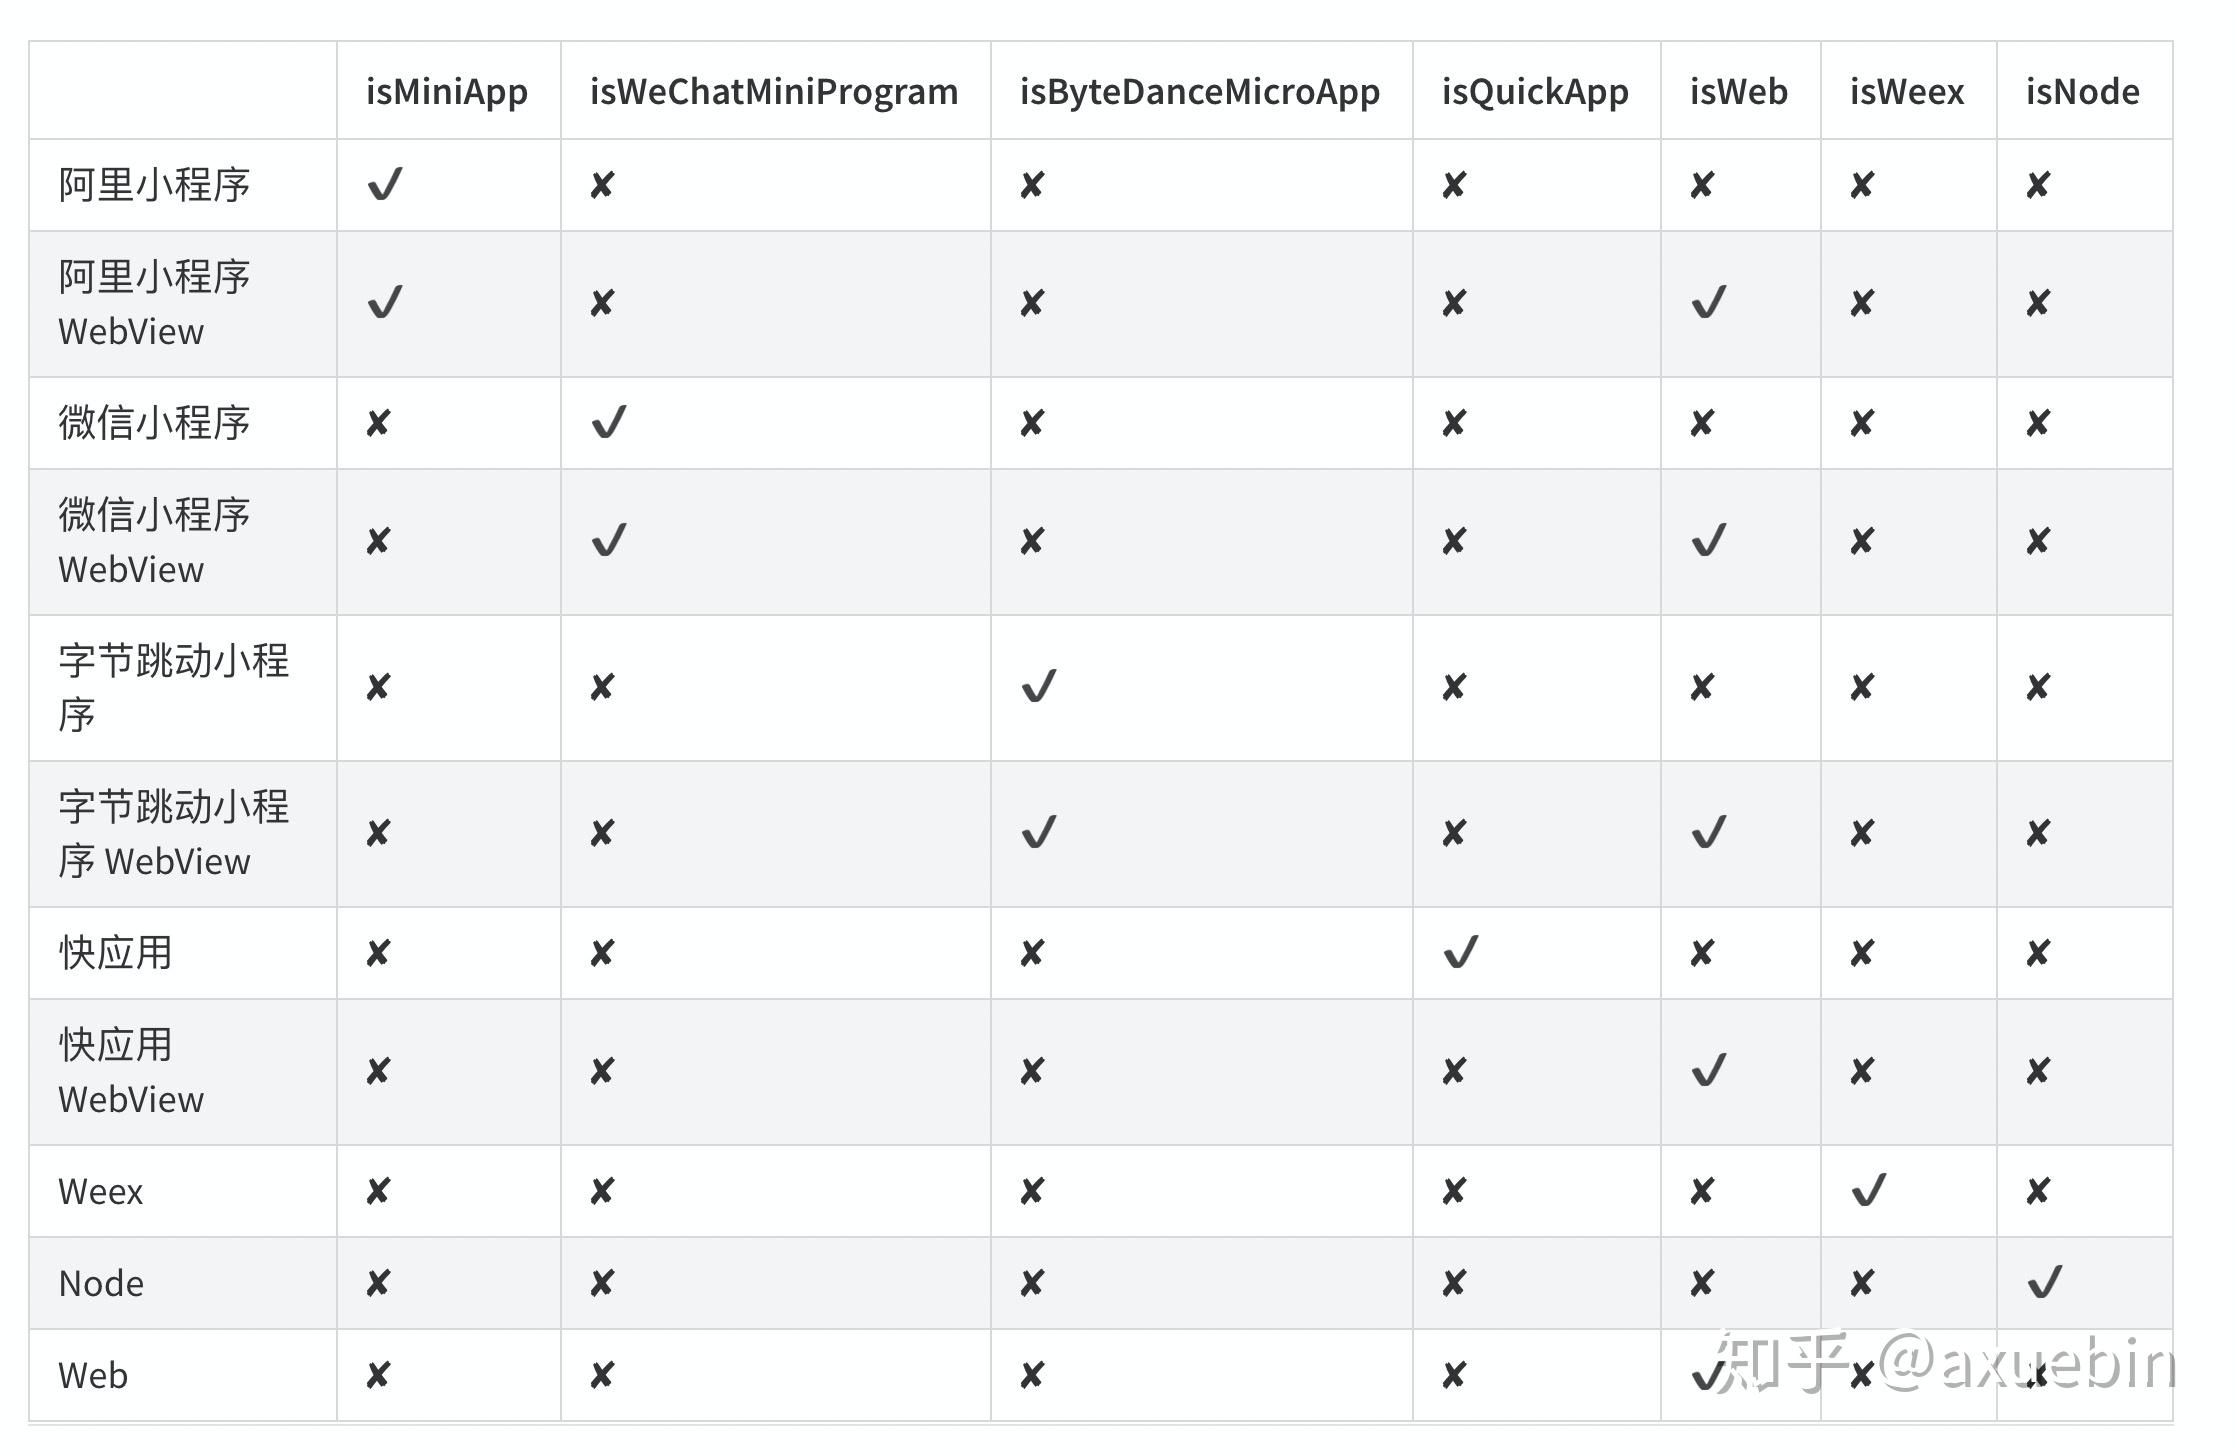Click the 快应用 WebView row label
2236x1454 pixels.
pyautogui.click(x=130, y=1072)
